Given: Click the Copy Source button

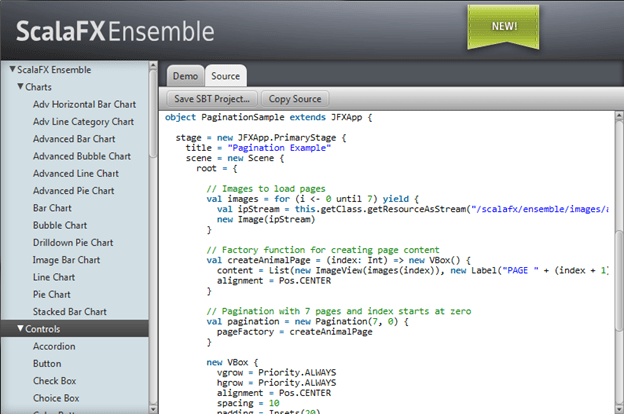Looking at the screenshot, I should [295, 99].
